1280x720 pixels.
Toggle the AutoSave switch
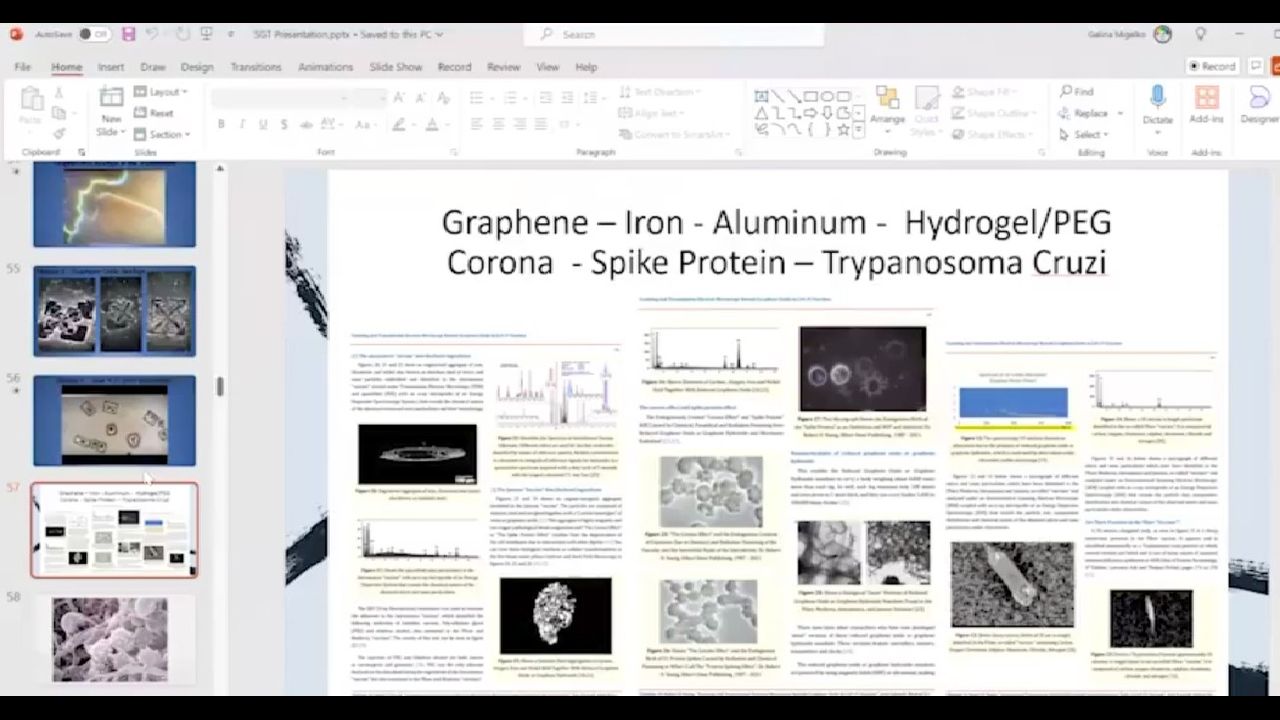click(x=94, y=34)
